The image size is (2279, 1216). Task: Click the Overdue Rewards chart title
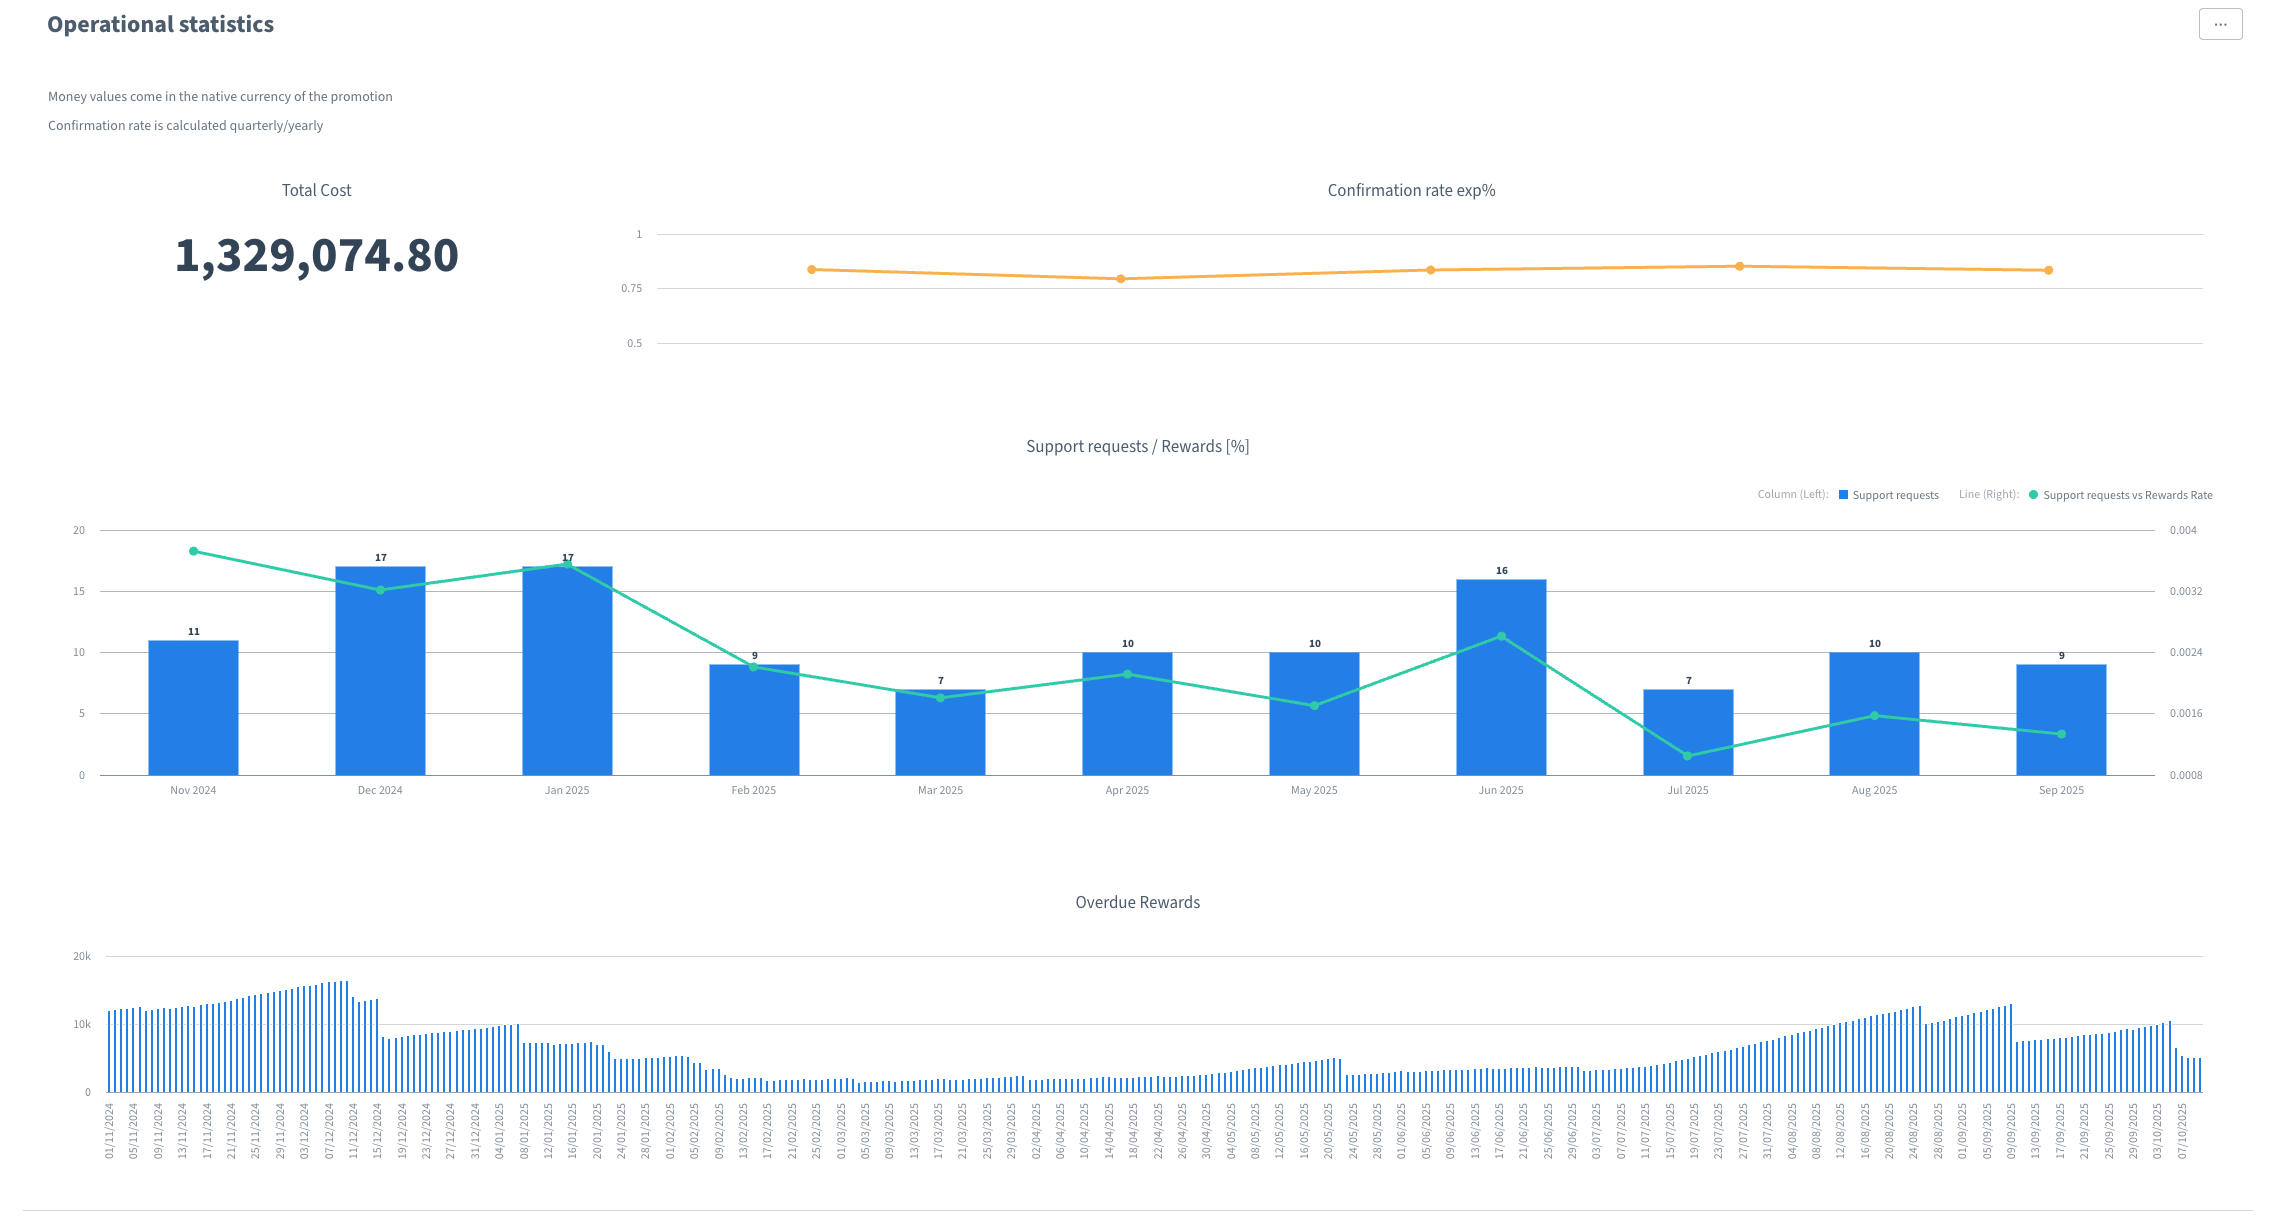click(x=1137, y=902)
